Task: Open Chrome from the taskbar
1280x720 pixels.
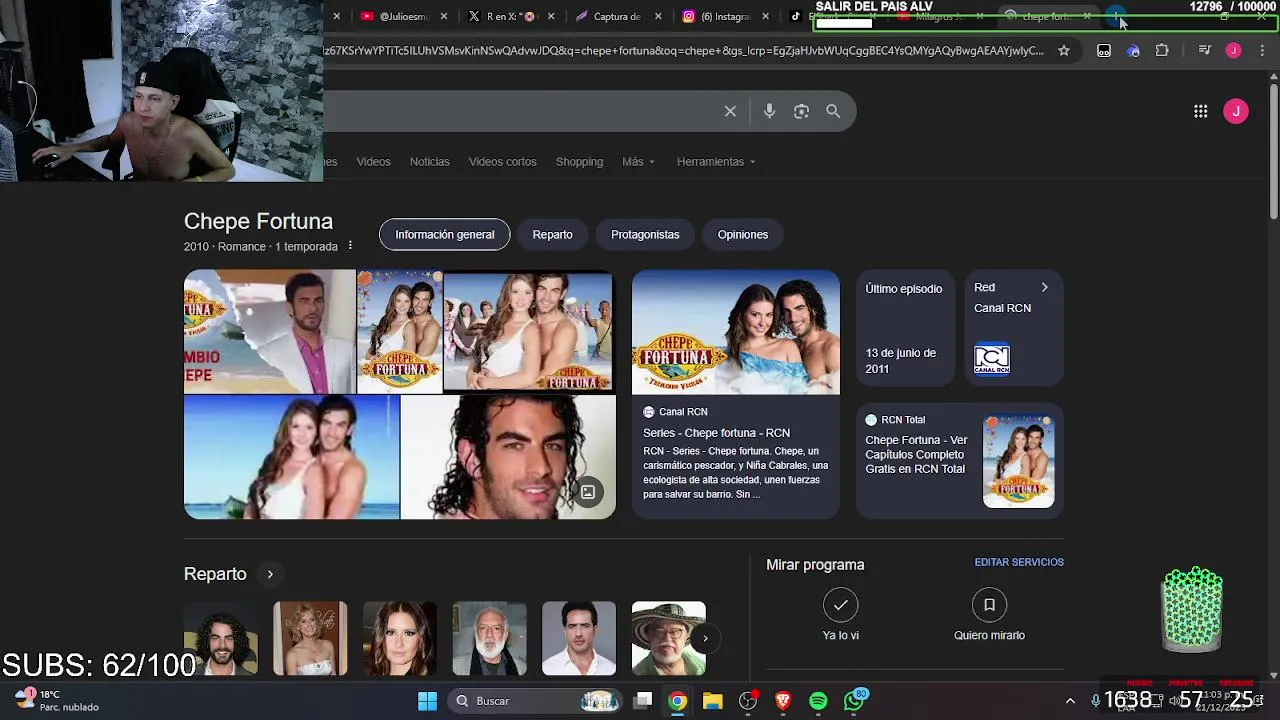Action: point(677,701)
